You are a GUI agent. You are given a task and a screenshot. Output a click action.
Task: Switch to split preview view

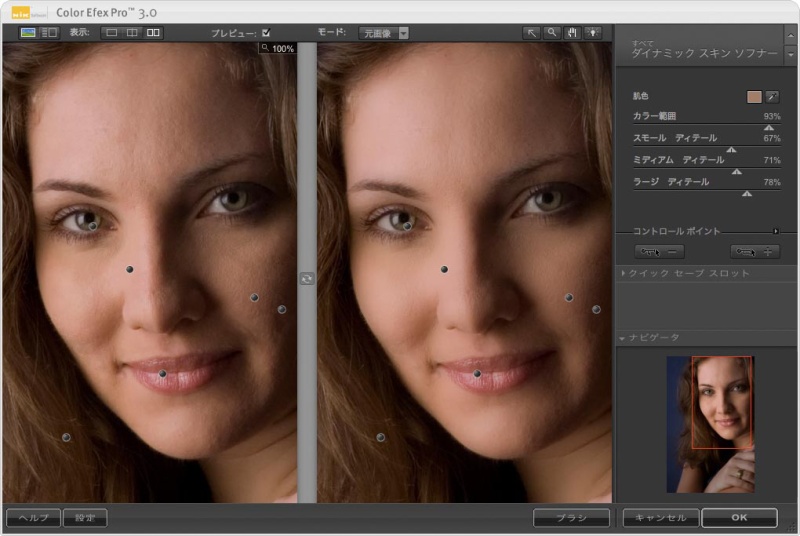tap(132, 33)
